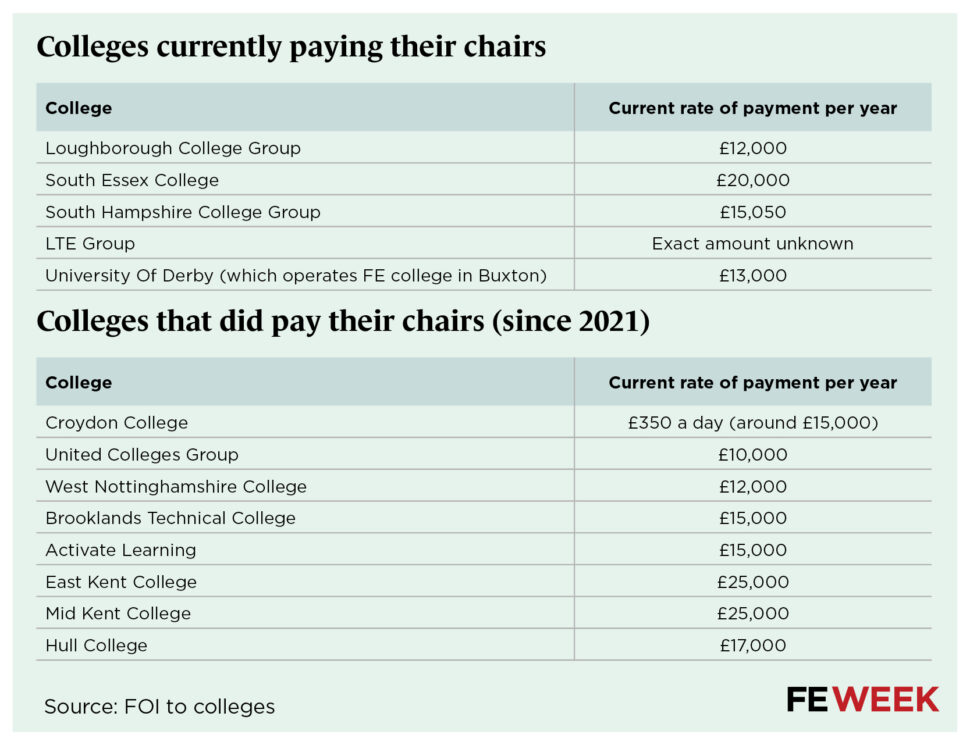The width and height of the screenshot is (970, 745).
Task: Click the 'Colleges currently paying their chairs' heading
Action: point(291,47)
